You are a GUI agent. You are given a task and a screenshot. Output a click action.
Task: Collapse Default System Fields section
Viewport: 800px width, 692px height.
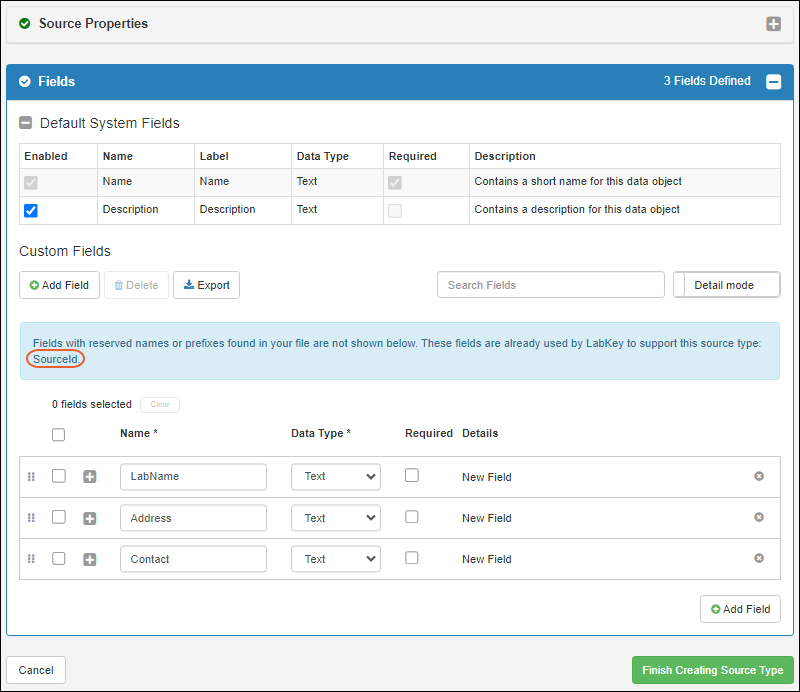(x=26, y=124)
